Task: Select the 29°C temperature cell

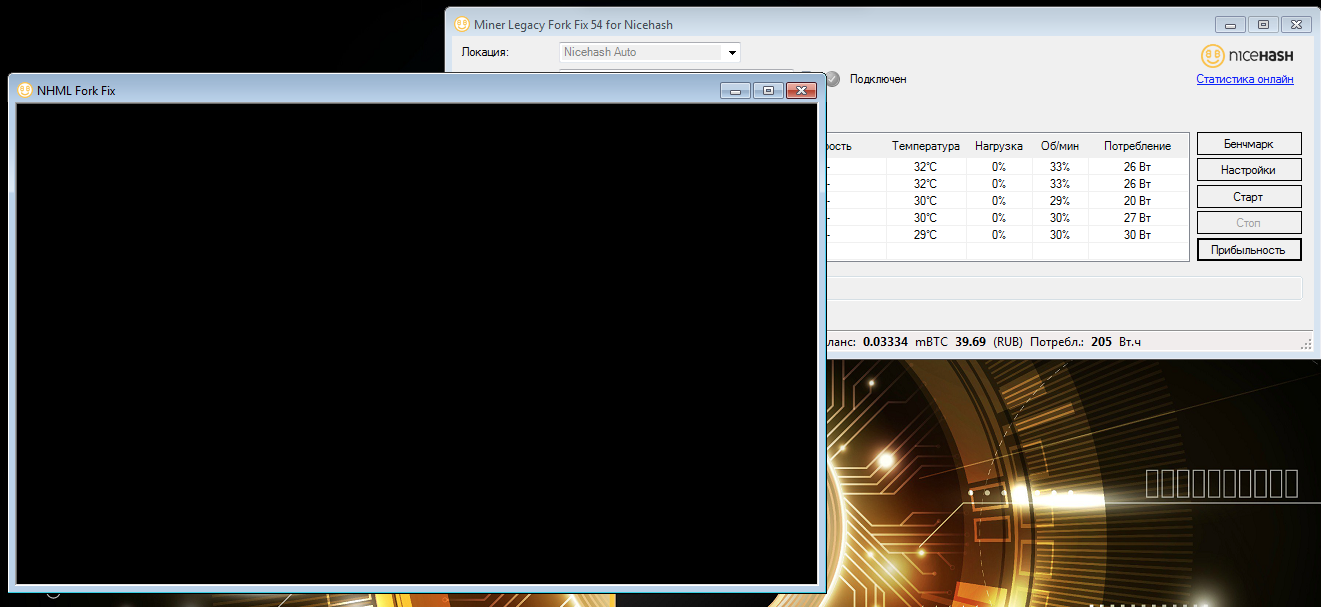Action: [x=926, y=235]
